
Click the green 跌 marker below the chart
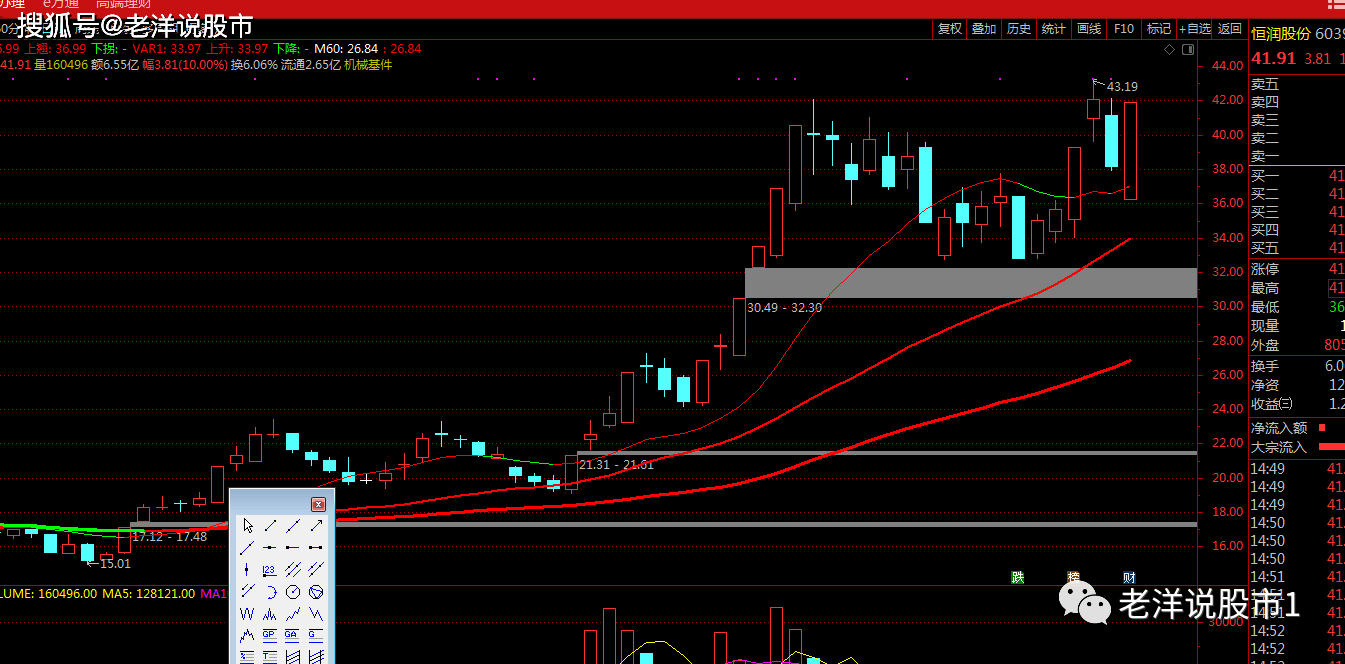(x=1017, y=577)
